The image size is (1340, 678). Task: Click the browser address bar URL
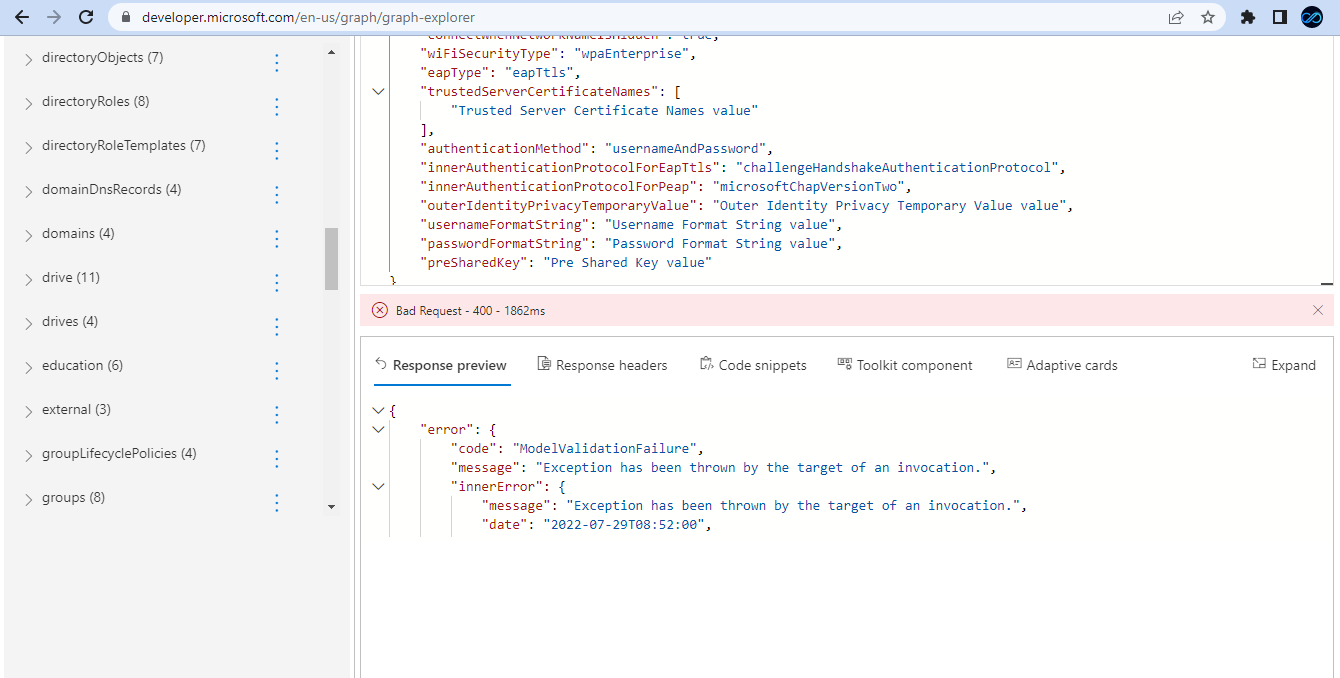click(x=308, y=17)
